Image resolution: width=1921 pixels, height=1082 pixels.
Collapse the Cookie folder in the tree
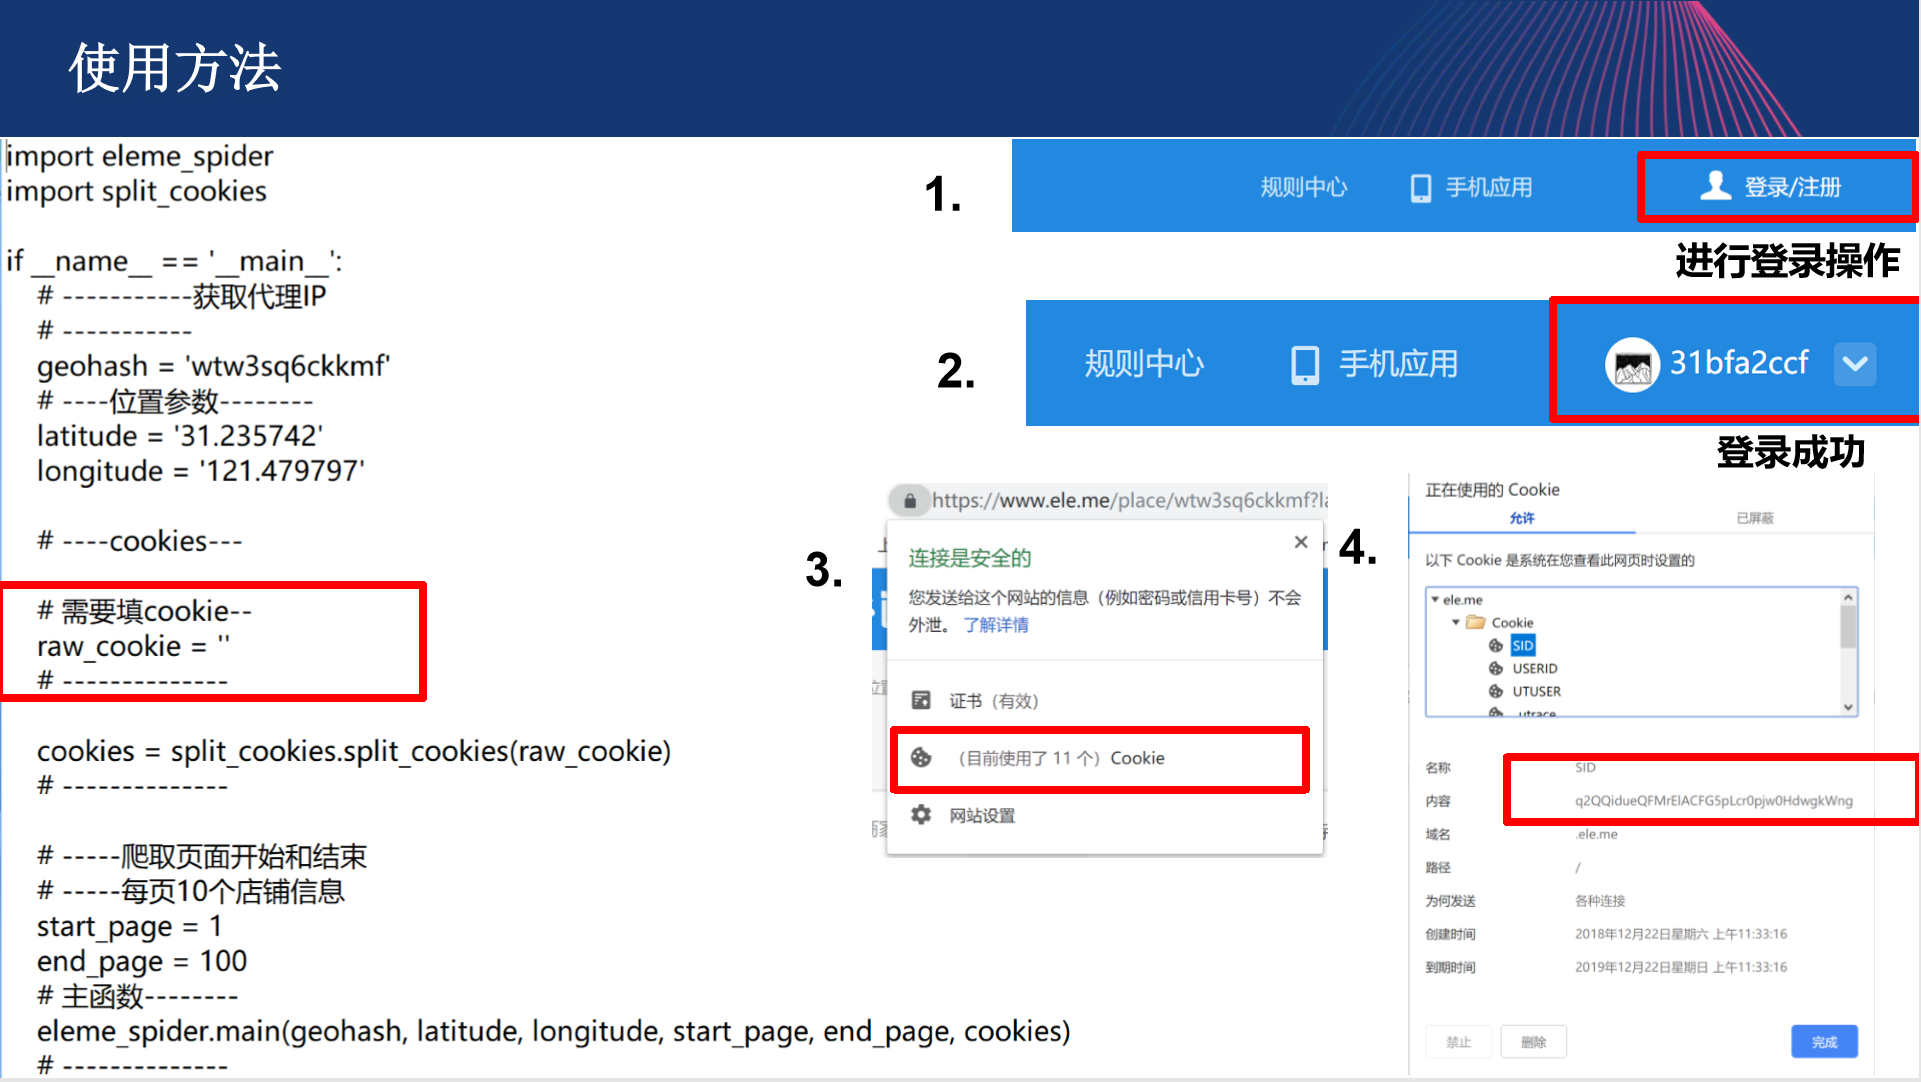point(1456,622)
